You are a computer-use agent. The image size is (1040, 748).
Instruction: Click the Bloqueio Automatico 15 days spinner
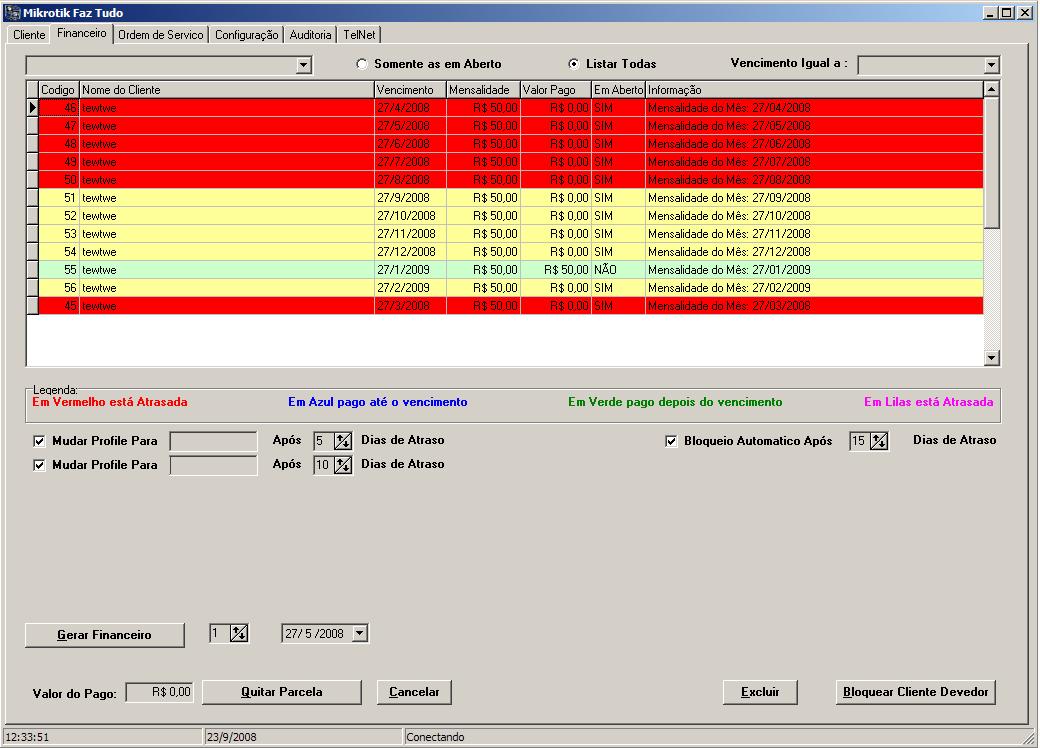pos(879,441)
